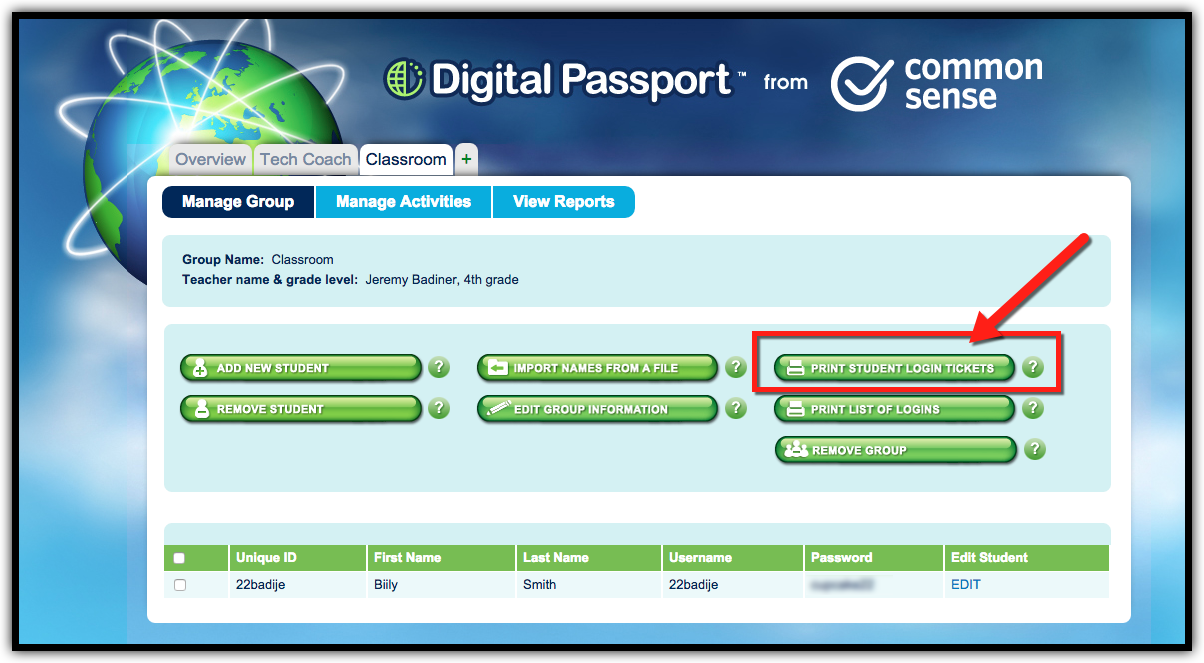Click the Last Name column header
Screen dimensions: 1204x663
(x=588, y=558)
